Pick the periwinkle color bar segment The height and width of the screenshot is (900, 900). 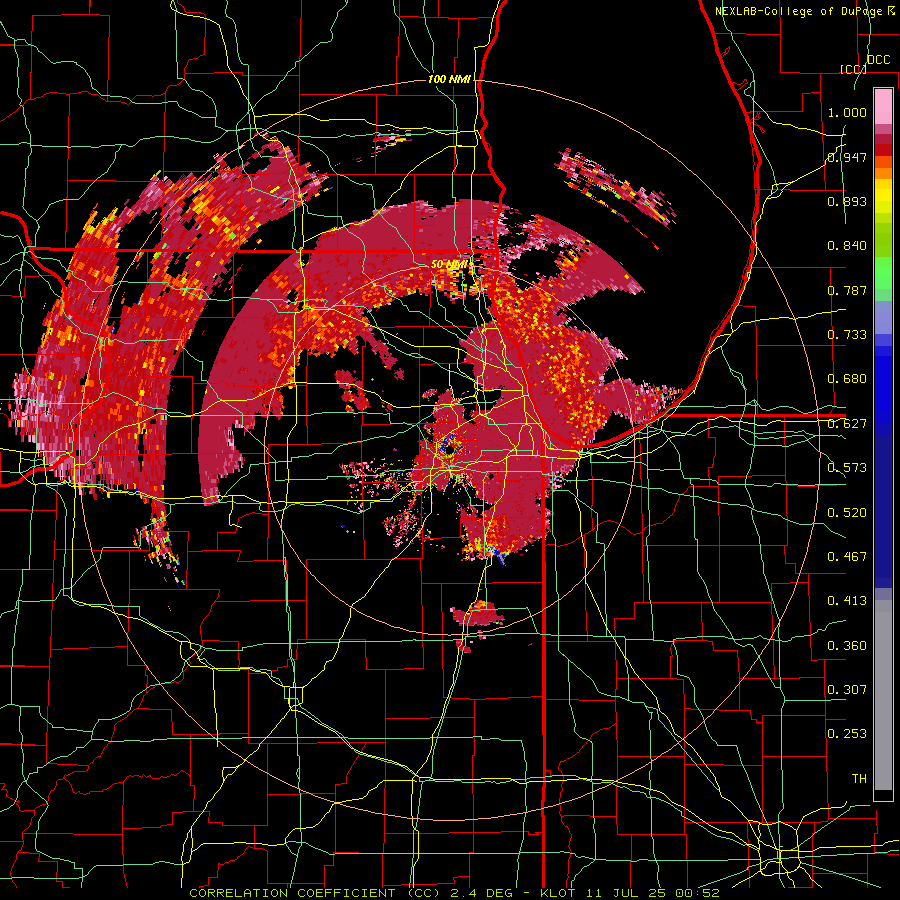883,317
